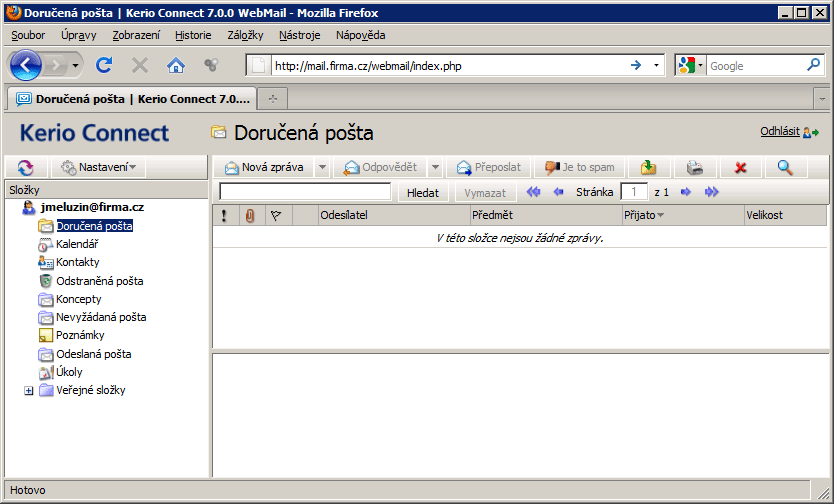Viewport: 834px width, 504px height.
Task: Go to previous page arrow icon
Action: [558, 192]
